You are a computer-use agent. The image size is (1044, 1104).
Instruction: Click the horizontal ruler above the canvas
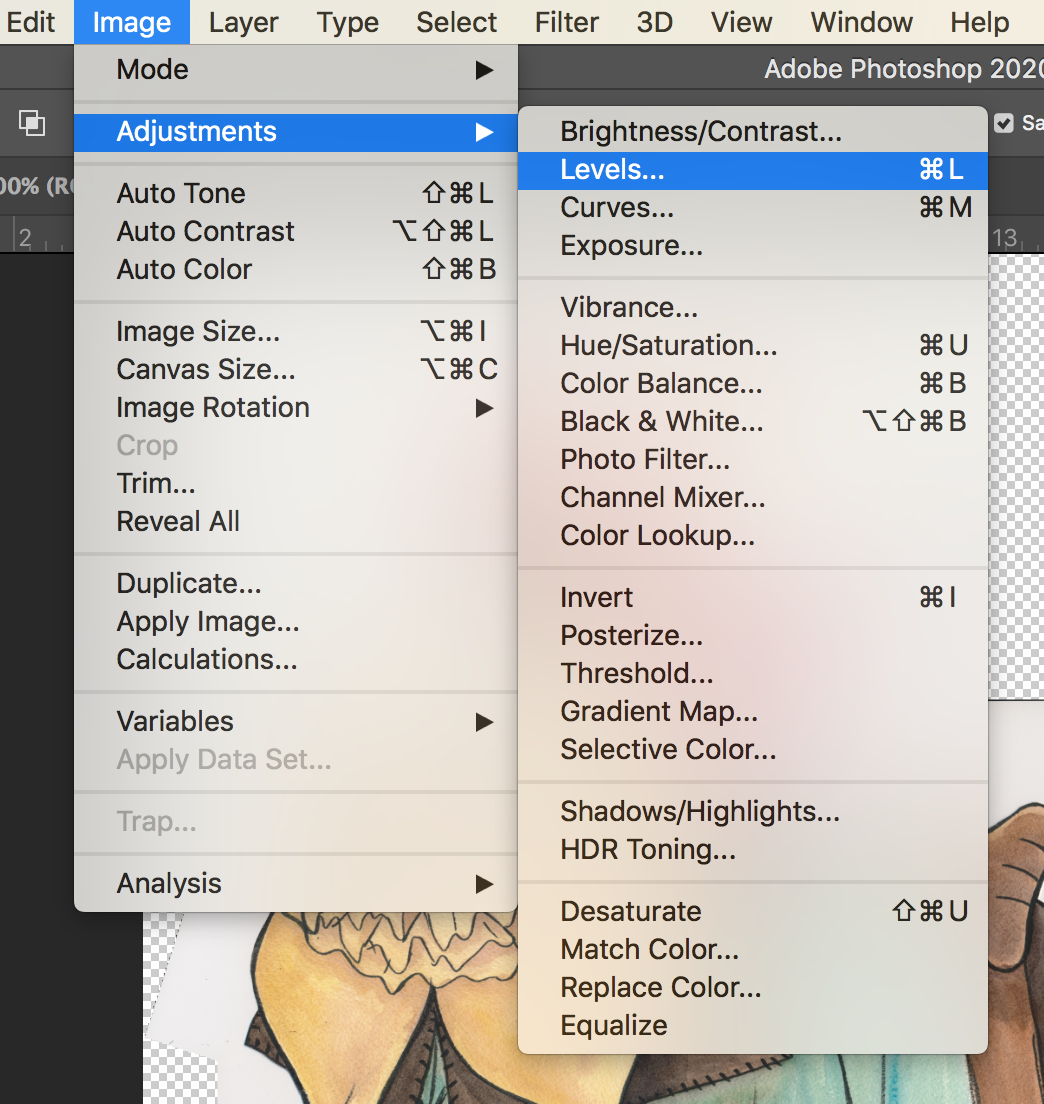click(x=40, y=238)
